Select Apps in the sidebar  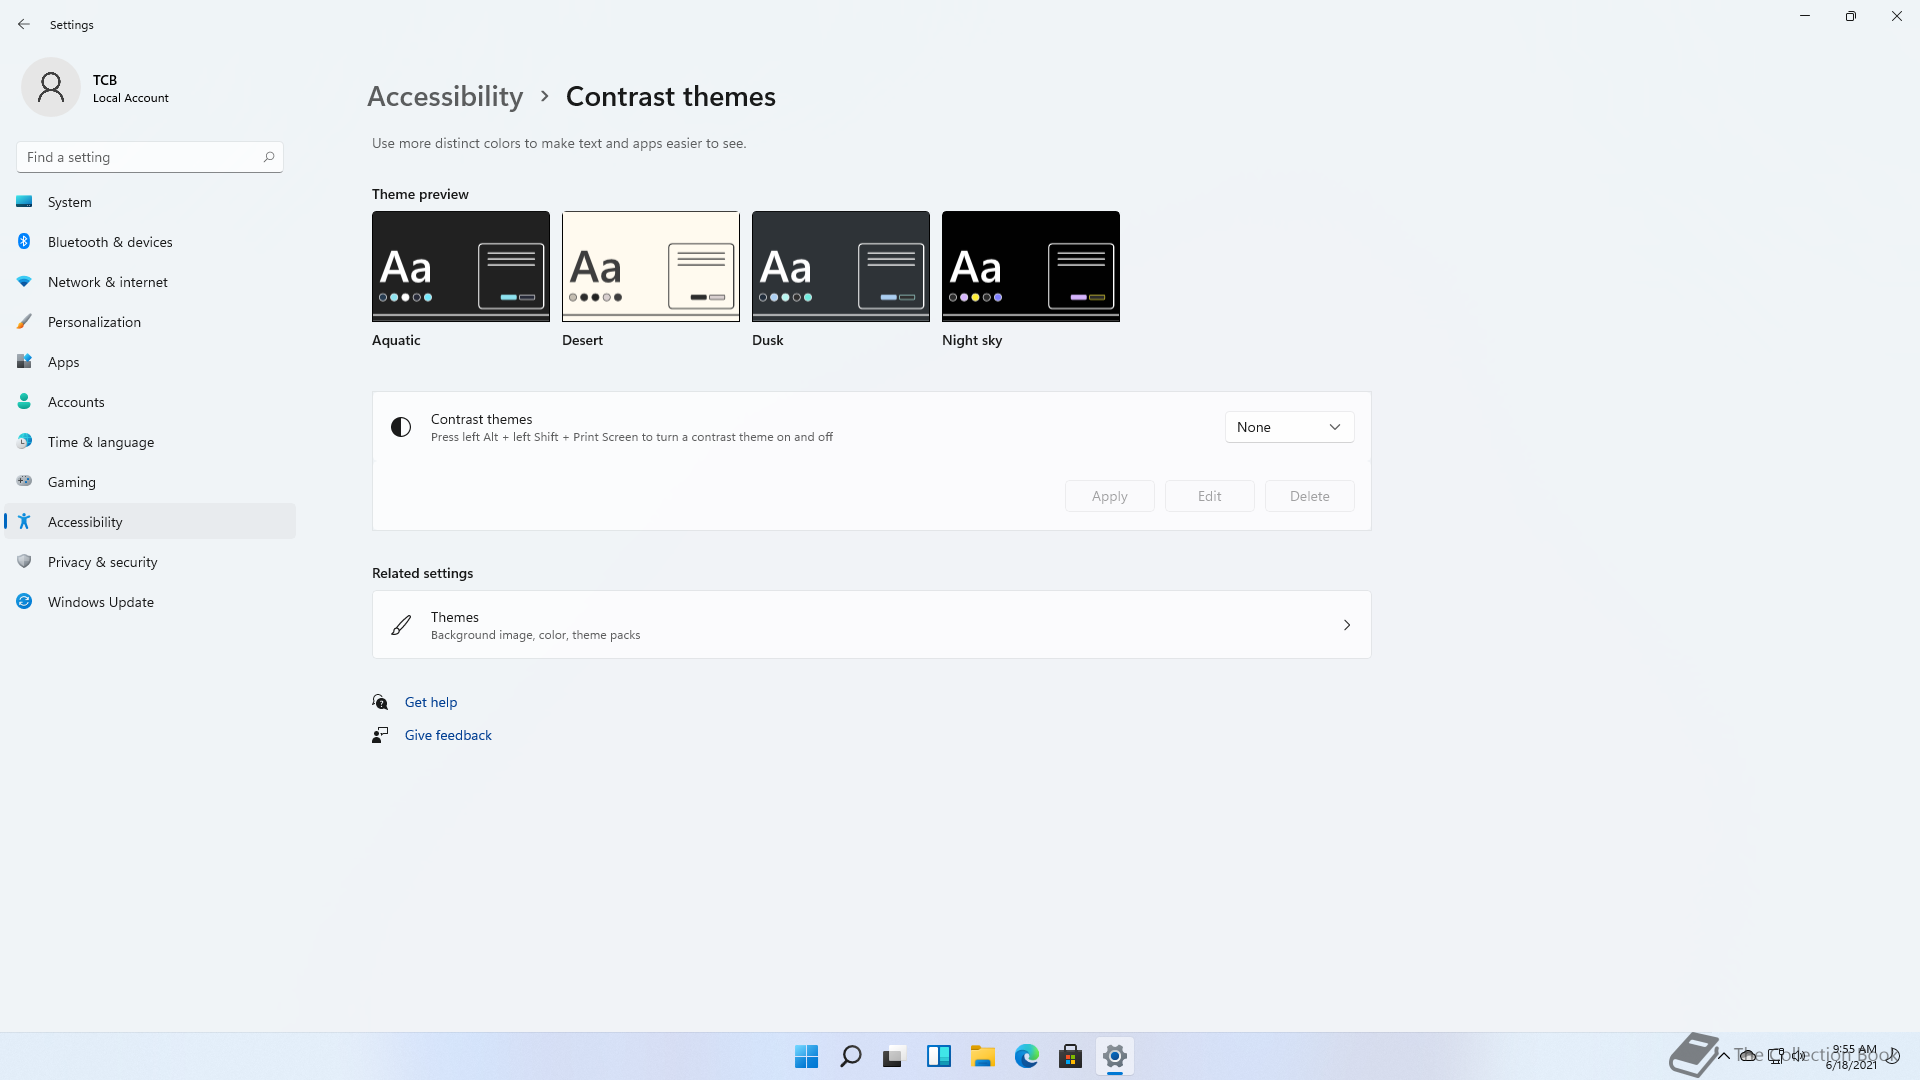[150, 362]
